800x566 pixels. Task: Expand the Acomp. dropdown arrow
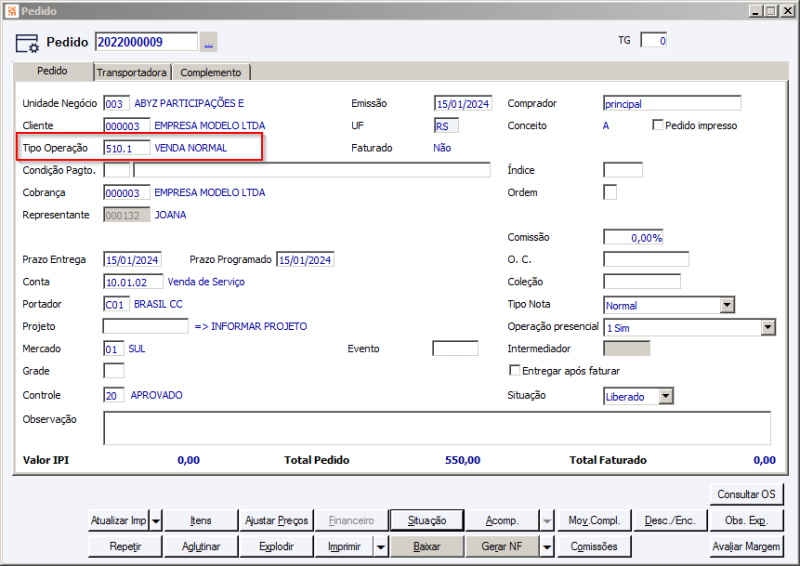pos(546,521)
